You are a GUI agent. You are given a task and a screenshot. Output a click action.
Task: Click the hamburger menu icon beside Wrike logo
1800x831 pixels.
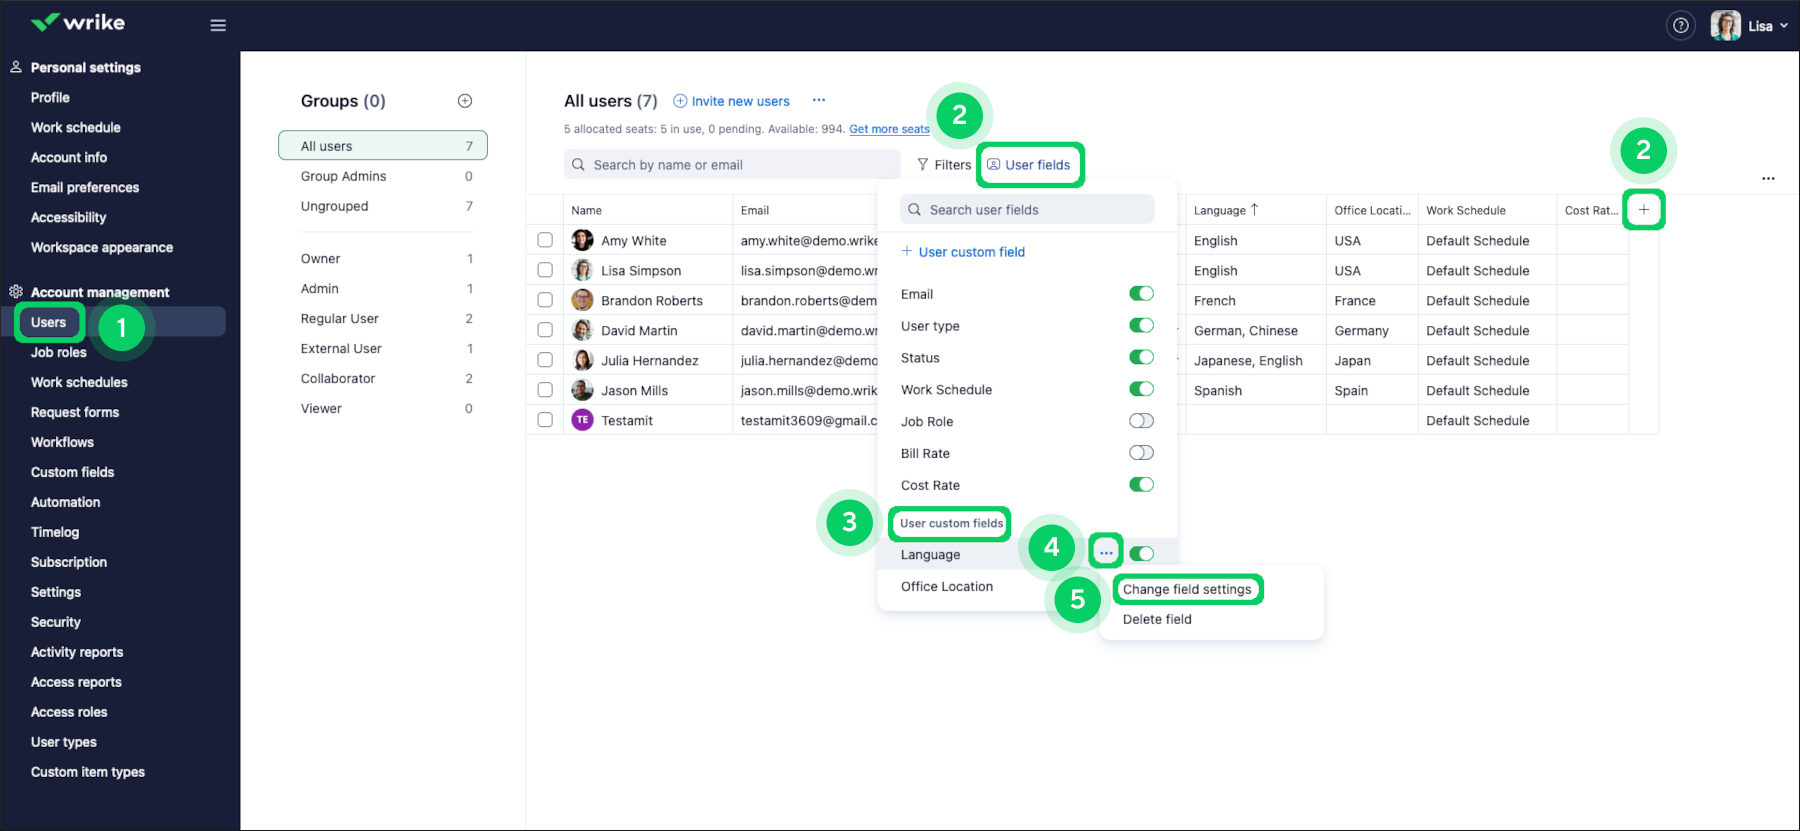[218, 26]
